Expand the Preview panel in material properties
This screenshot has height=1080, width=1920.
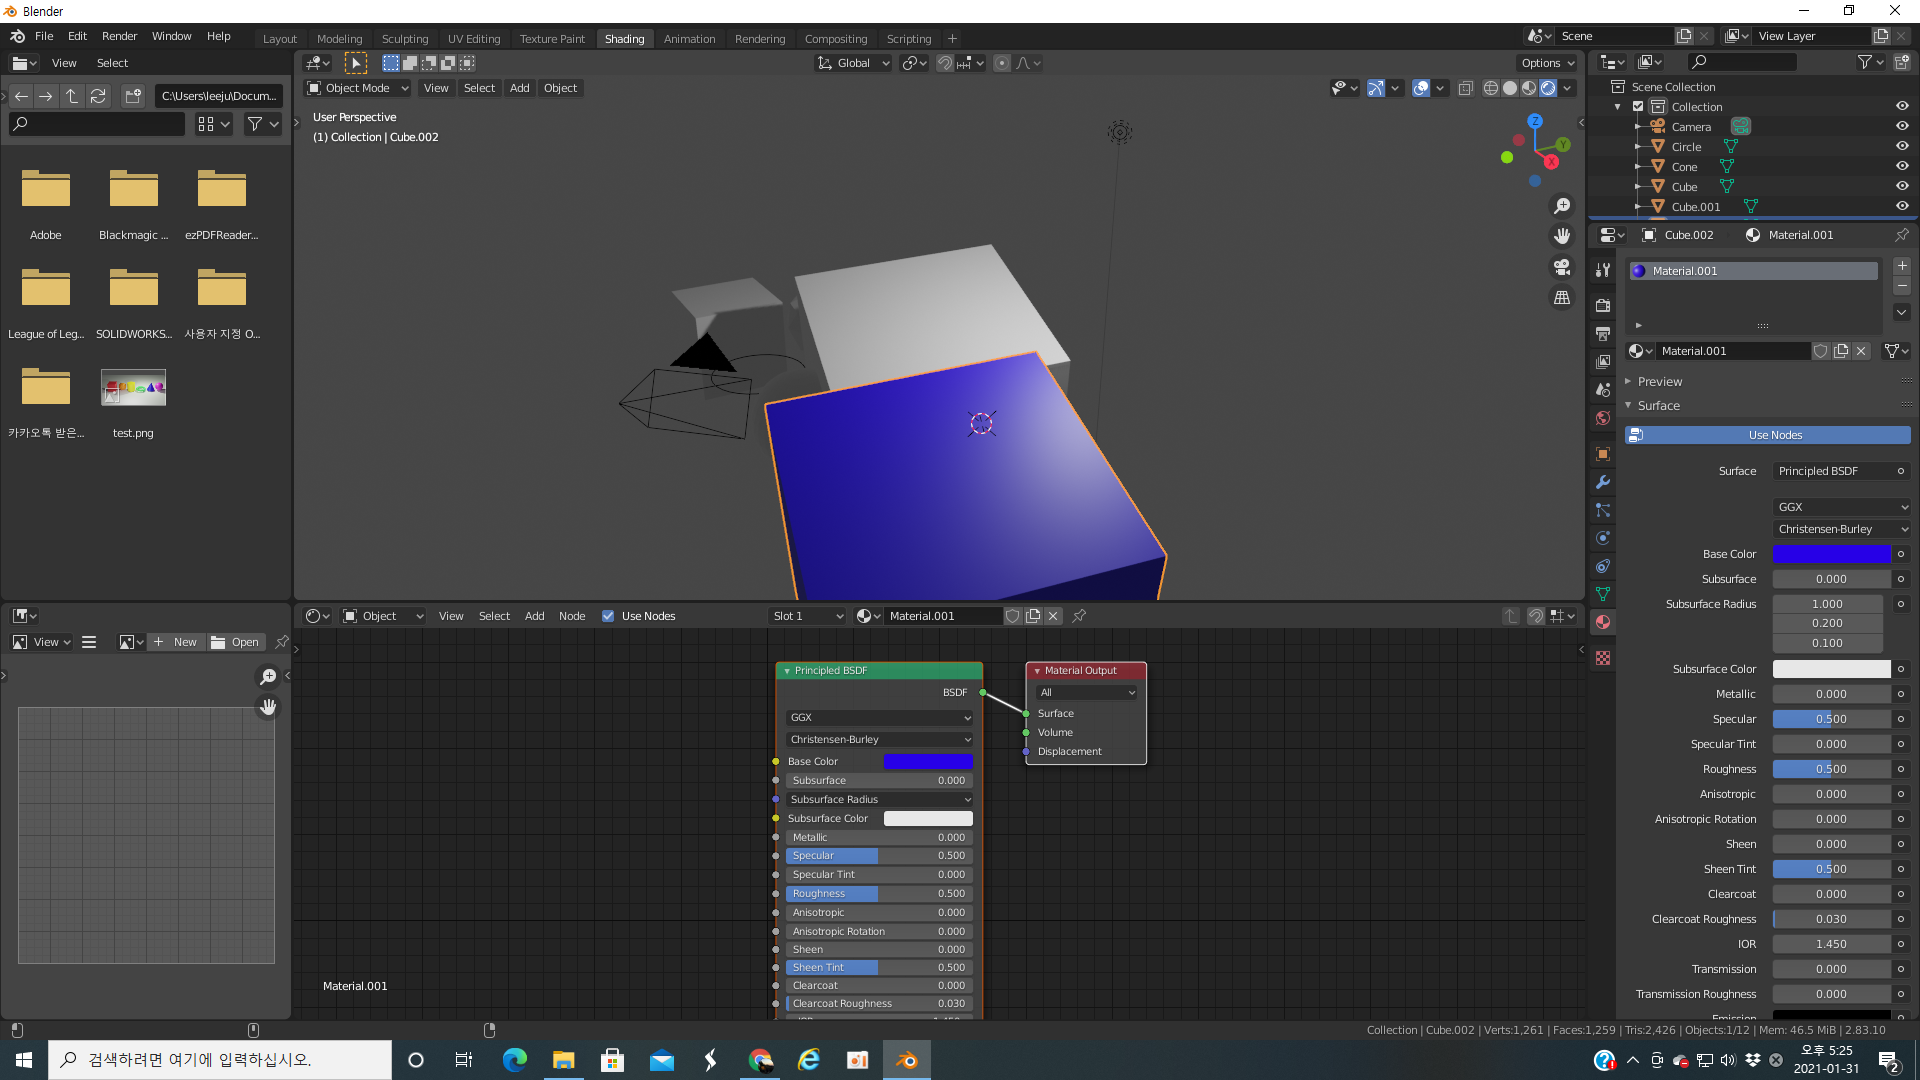(1659, 382)
